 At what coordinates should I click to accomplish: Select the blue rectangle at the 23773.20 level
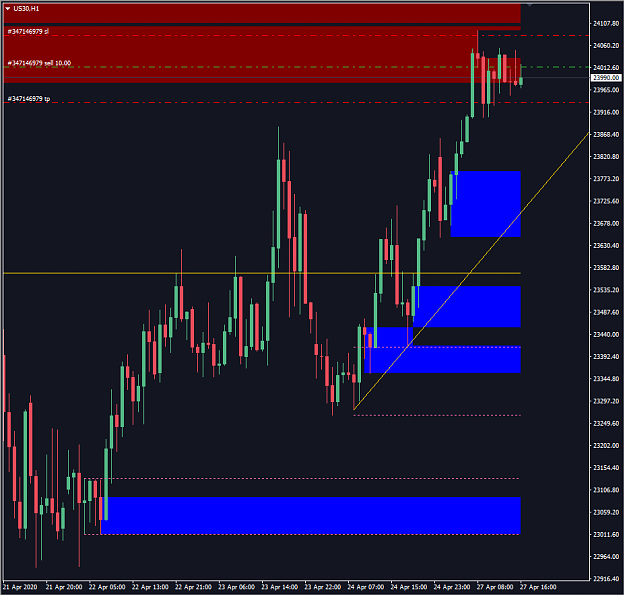pos(485,204)
